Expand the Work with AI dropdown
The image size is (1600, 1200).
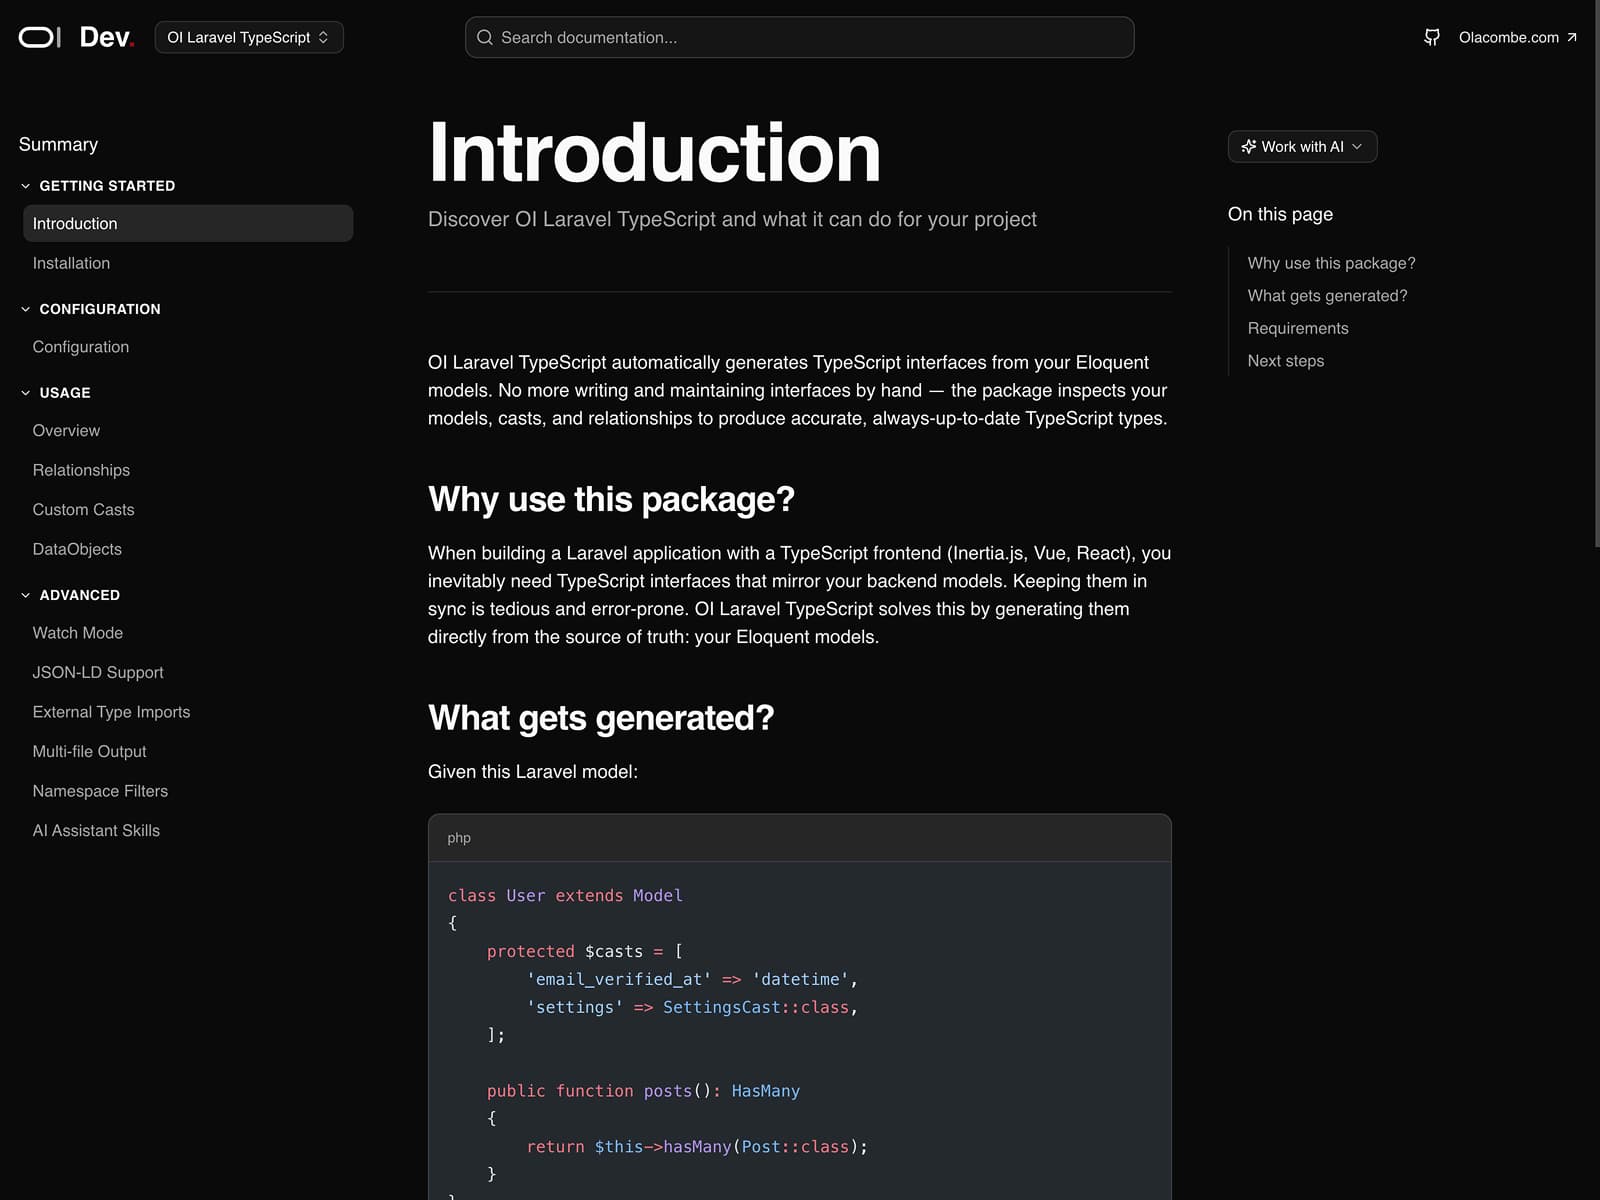1302,146
